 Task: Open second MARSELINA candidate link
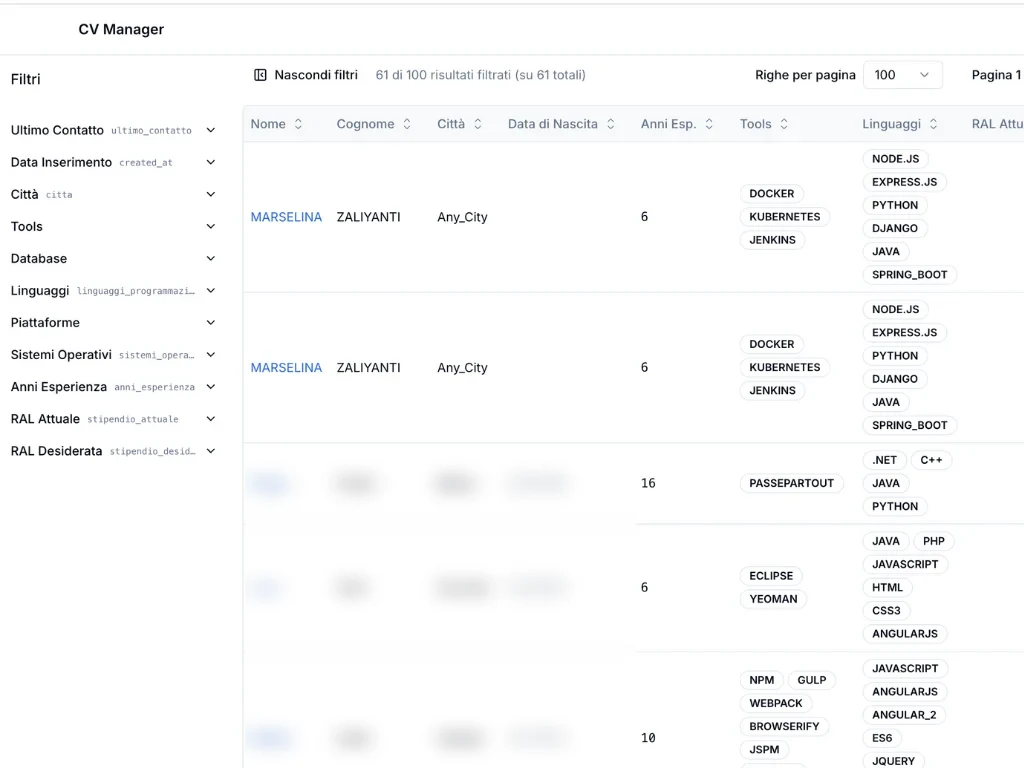click(x=286, y=368)
